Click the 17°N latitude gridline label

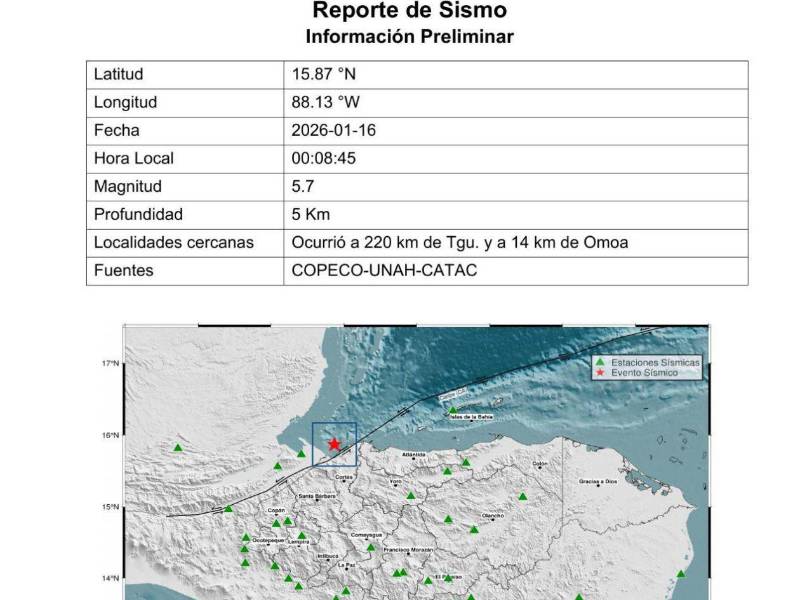coord(113,365)
